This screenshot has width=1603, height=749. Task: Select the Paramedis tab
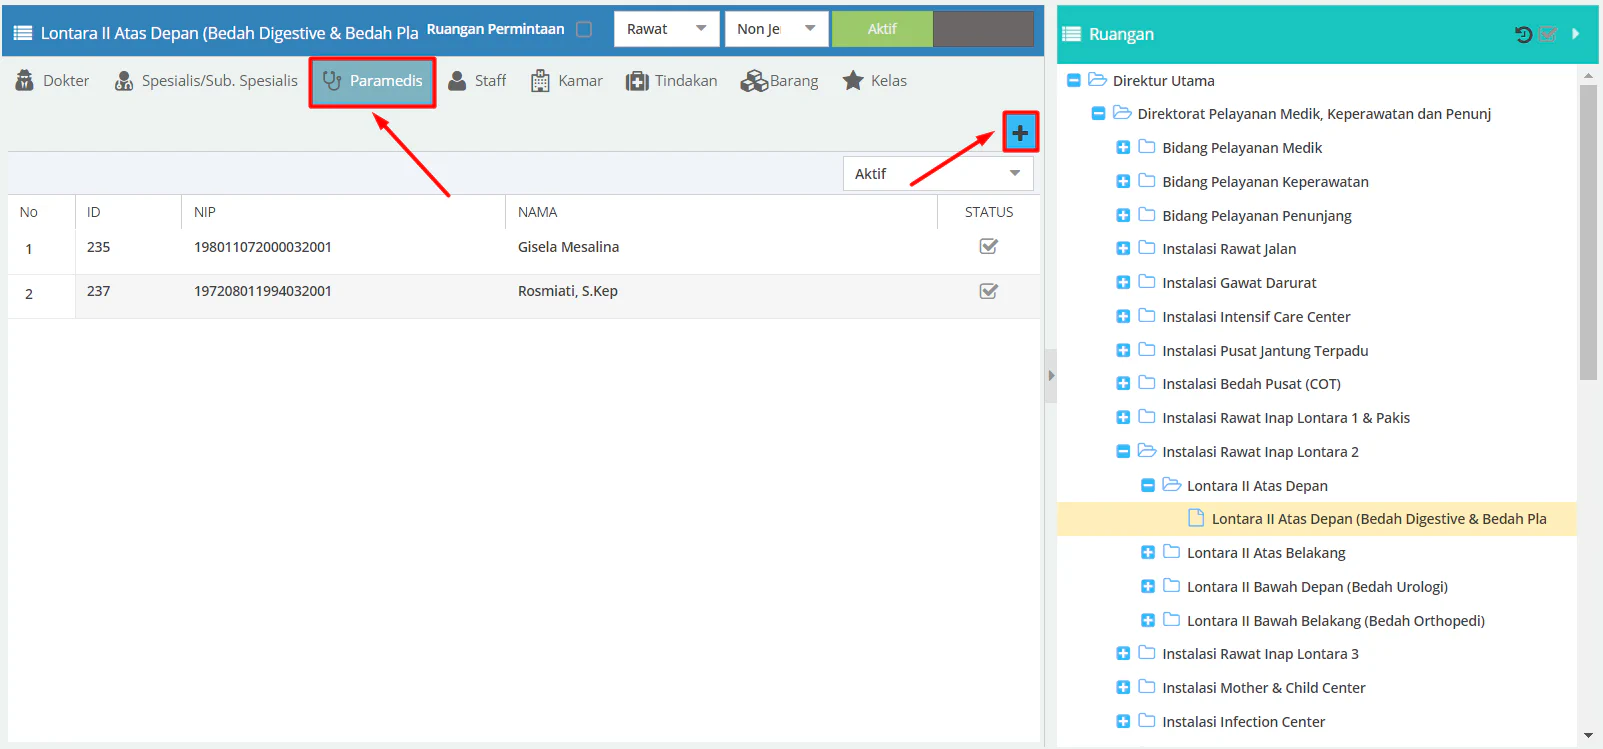click(x=372, y=81)
